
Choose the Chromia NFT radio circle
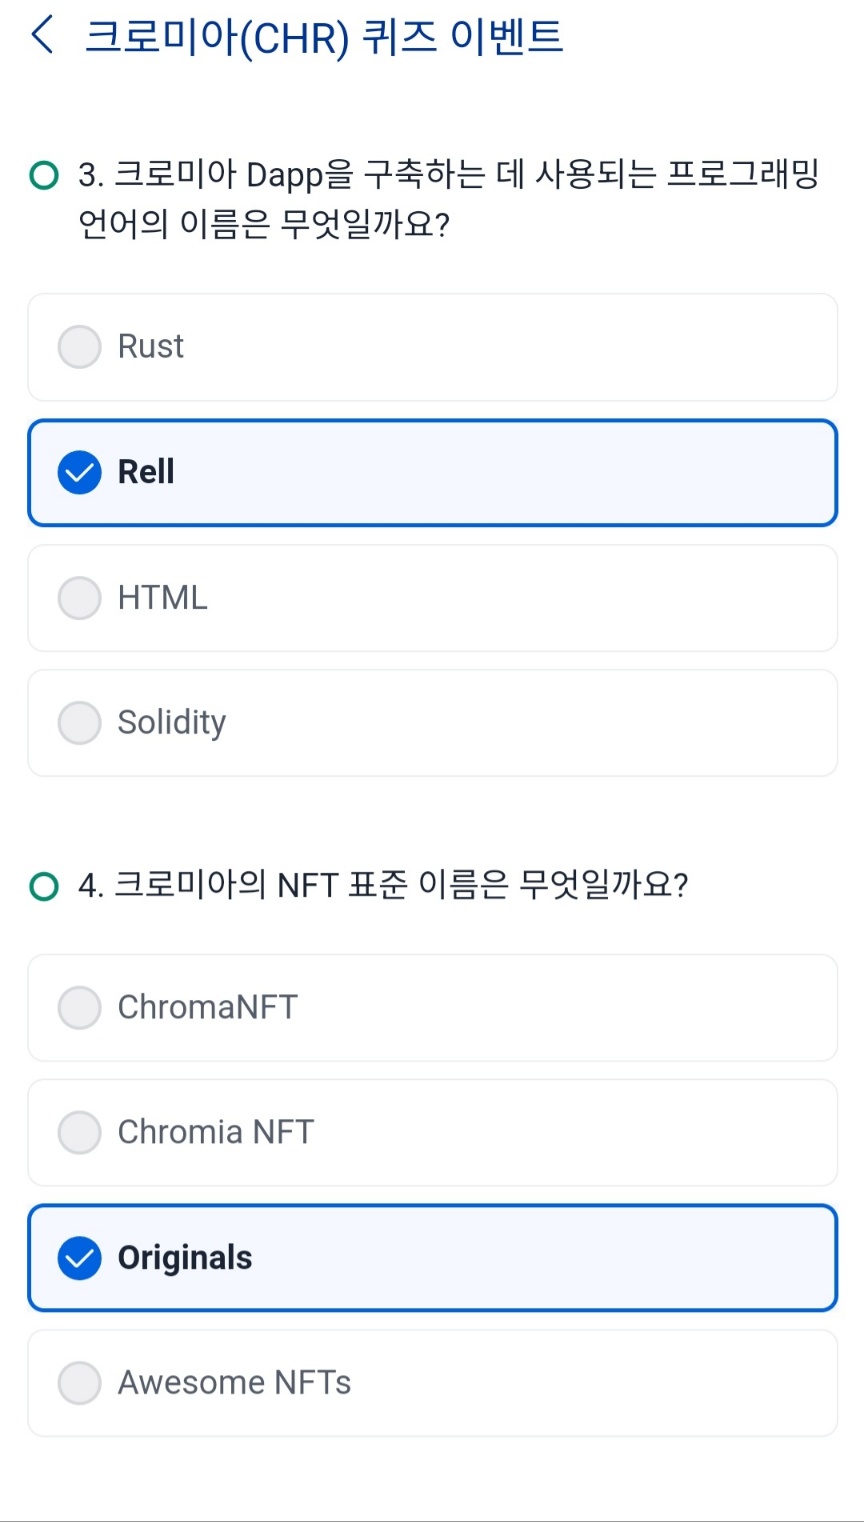pos(80,1133)
